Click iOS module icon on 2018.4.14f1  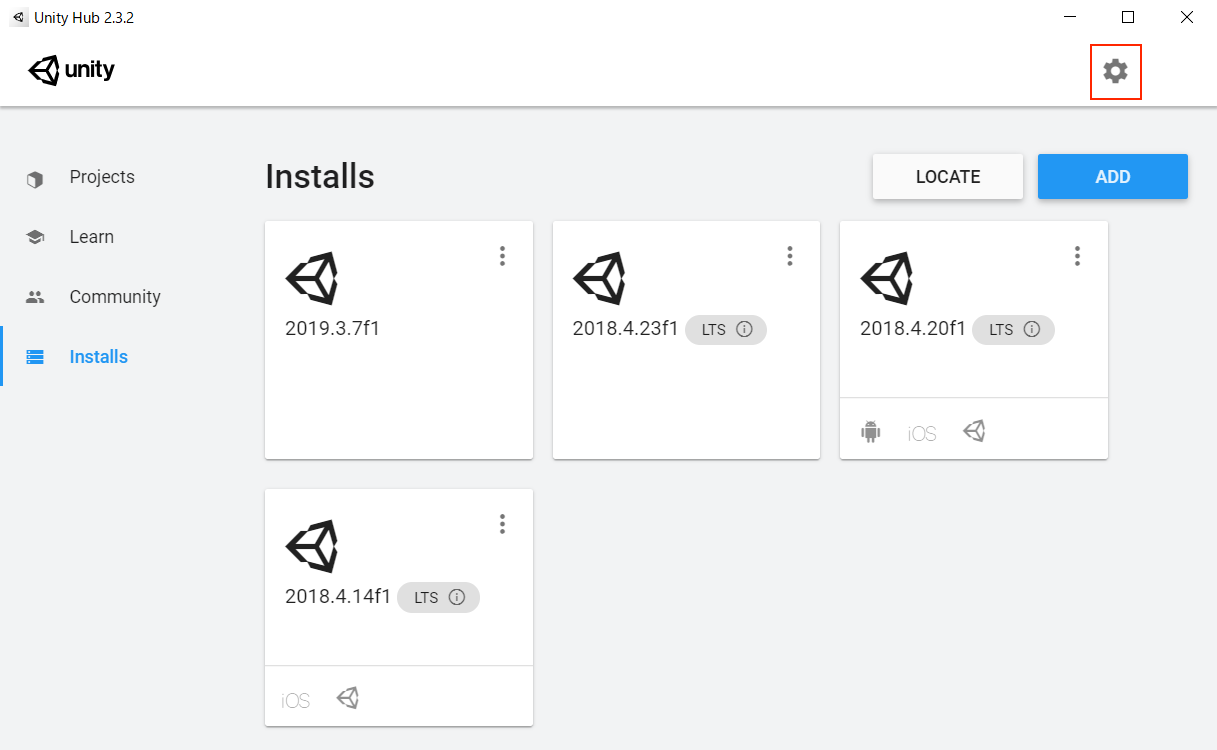296,700
